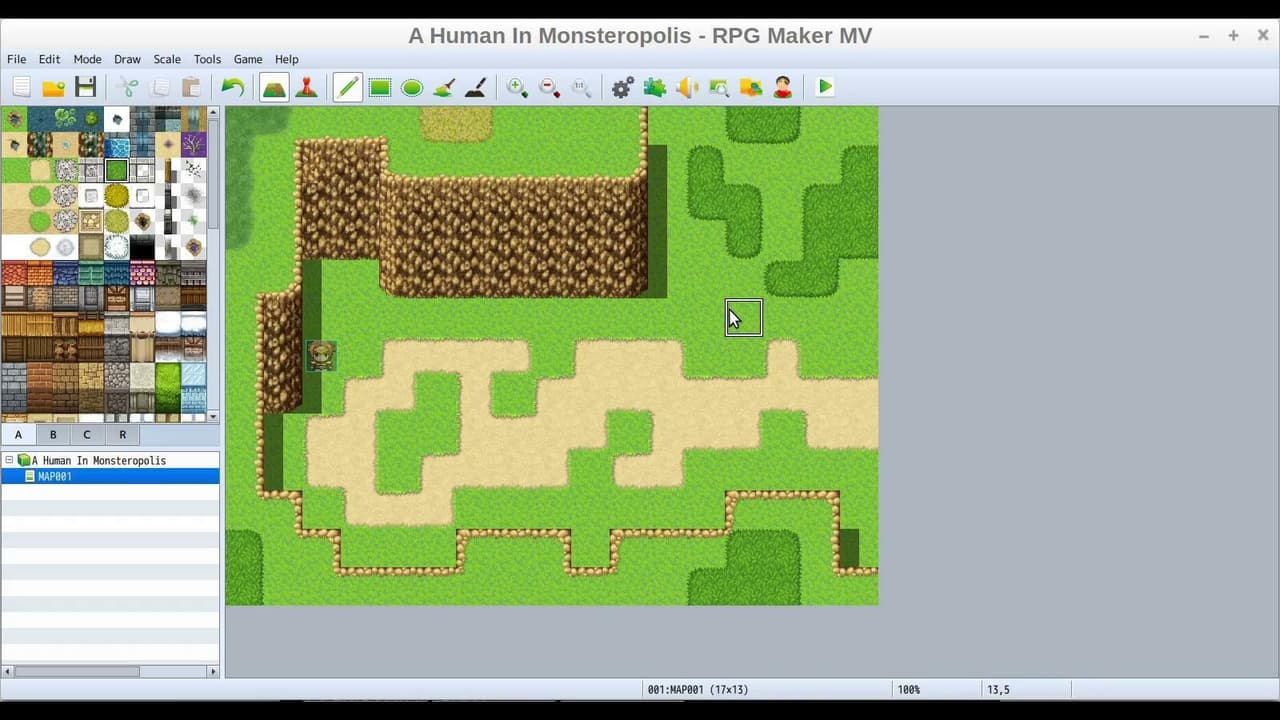Click the tileset palette scroll down arrow
This screenshot has height=720, width=1280.
click(x=213, y=416)
